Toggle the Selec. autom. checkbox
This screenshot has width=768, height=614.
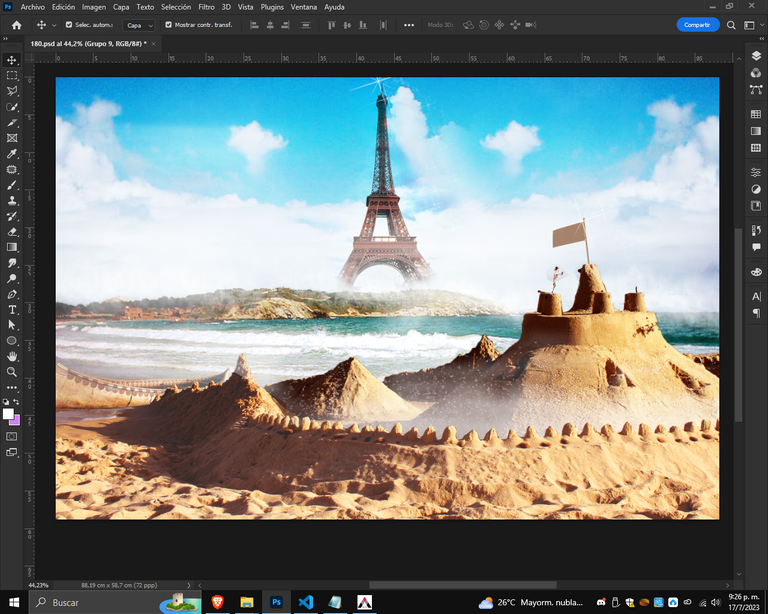point(69,24)
